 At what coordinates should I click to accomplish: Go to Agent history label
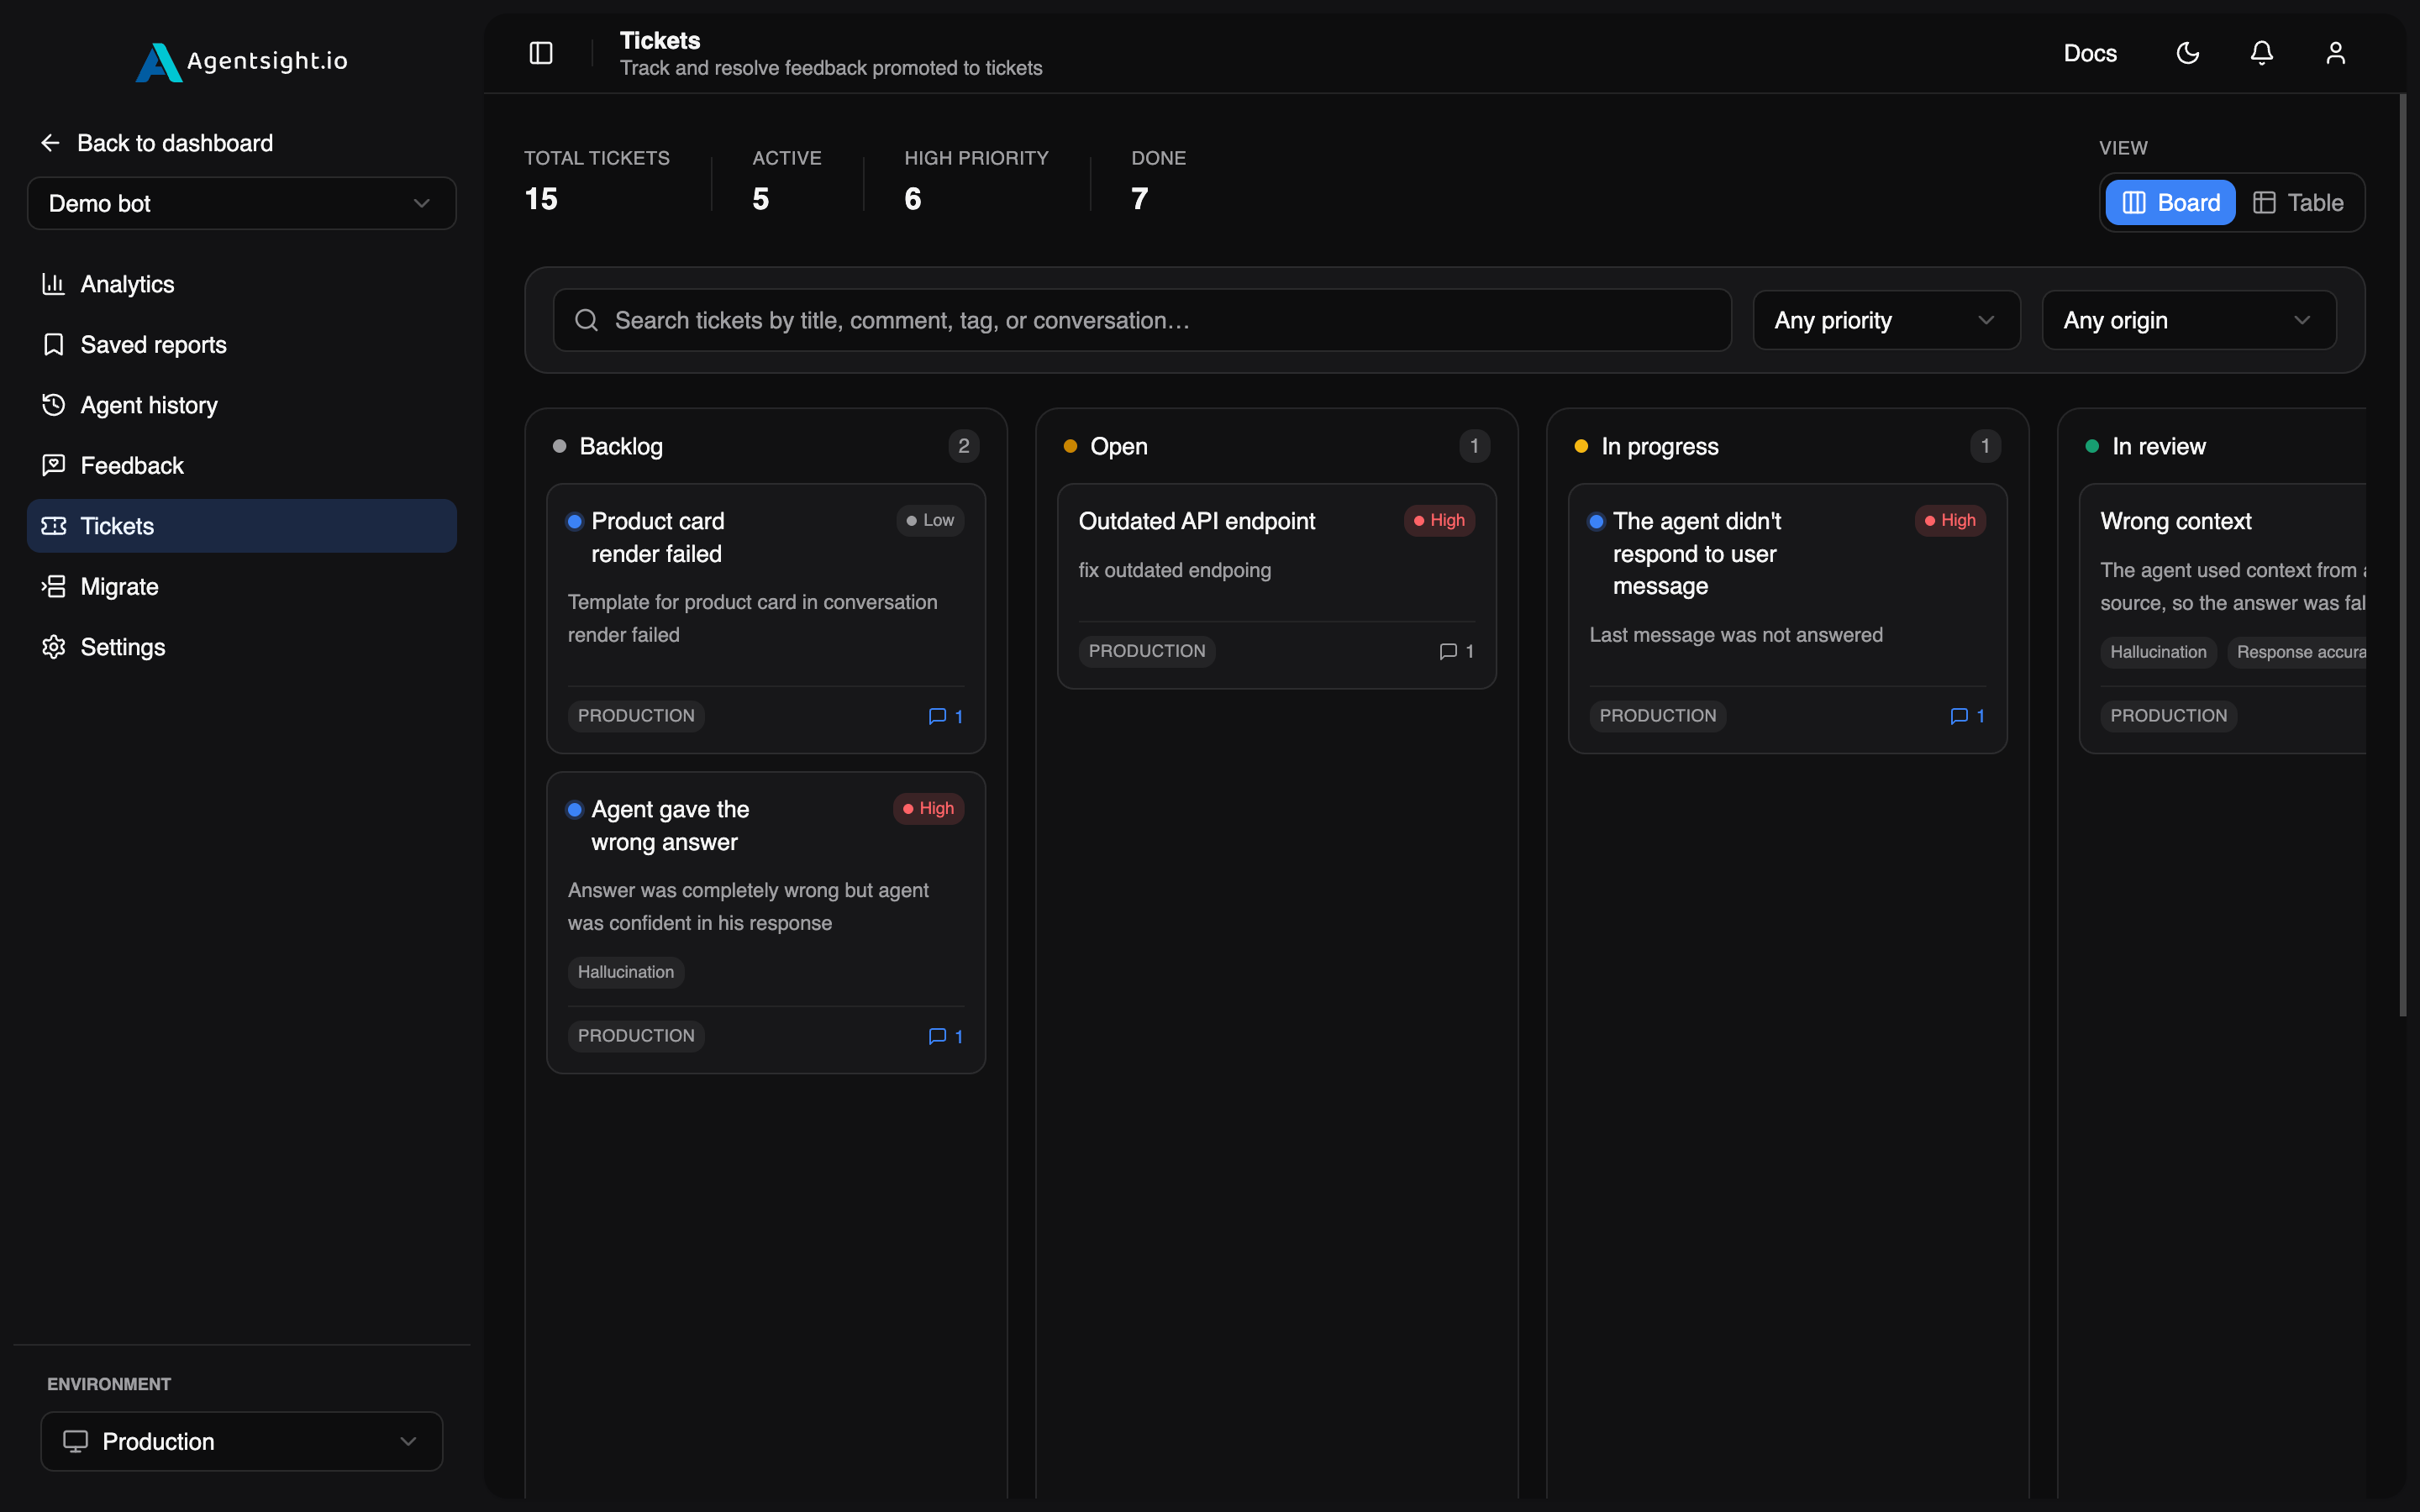click(x=149, y=405)
